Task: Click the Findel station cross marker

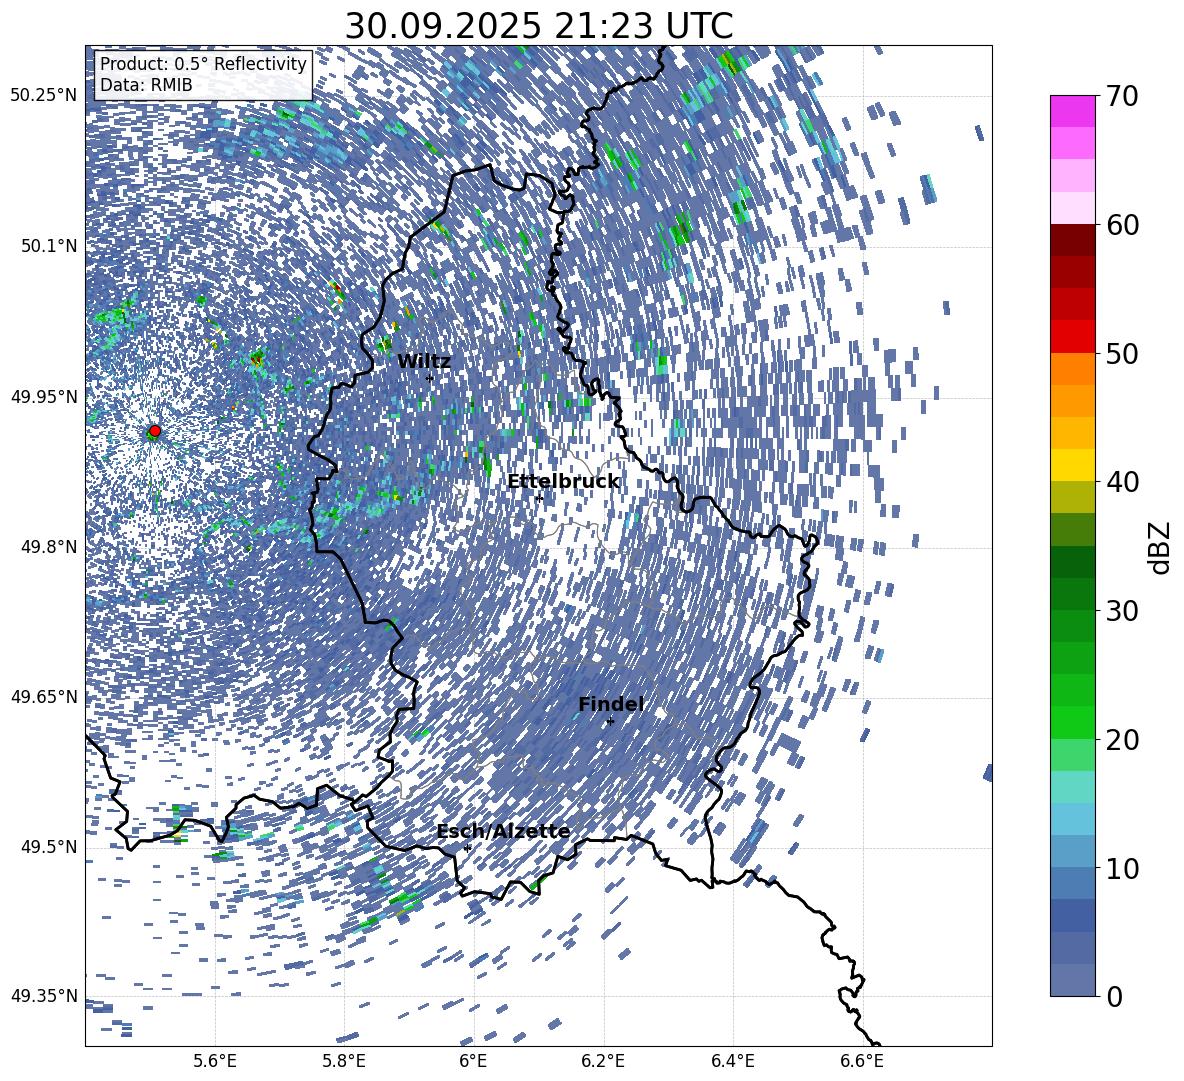Action: pos(610,721)
